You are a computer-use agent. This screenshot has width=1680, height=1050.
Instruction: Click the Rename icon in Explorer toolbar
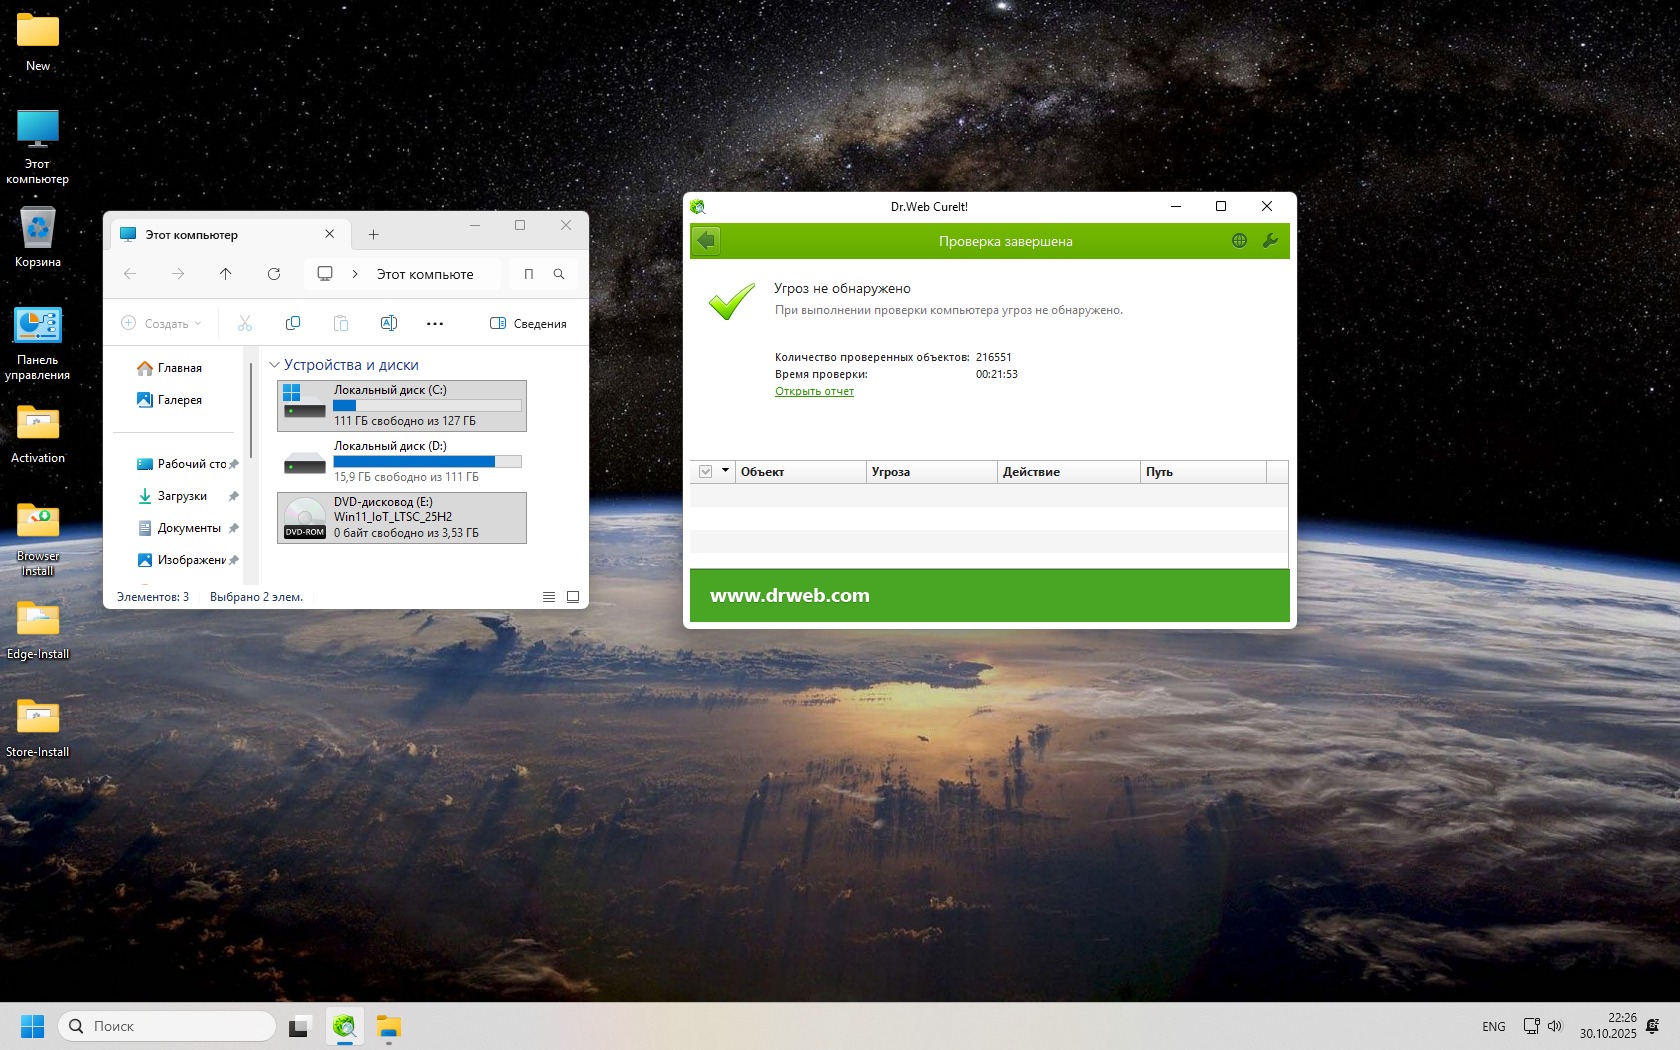tap(389, 323)
